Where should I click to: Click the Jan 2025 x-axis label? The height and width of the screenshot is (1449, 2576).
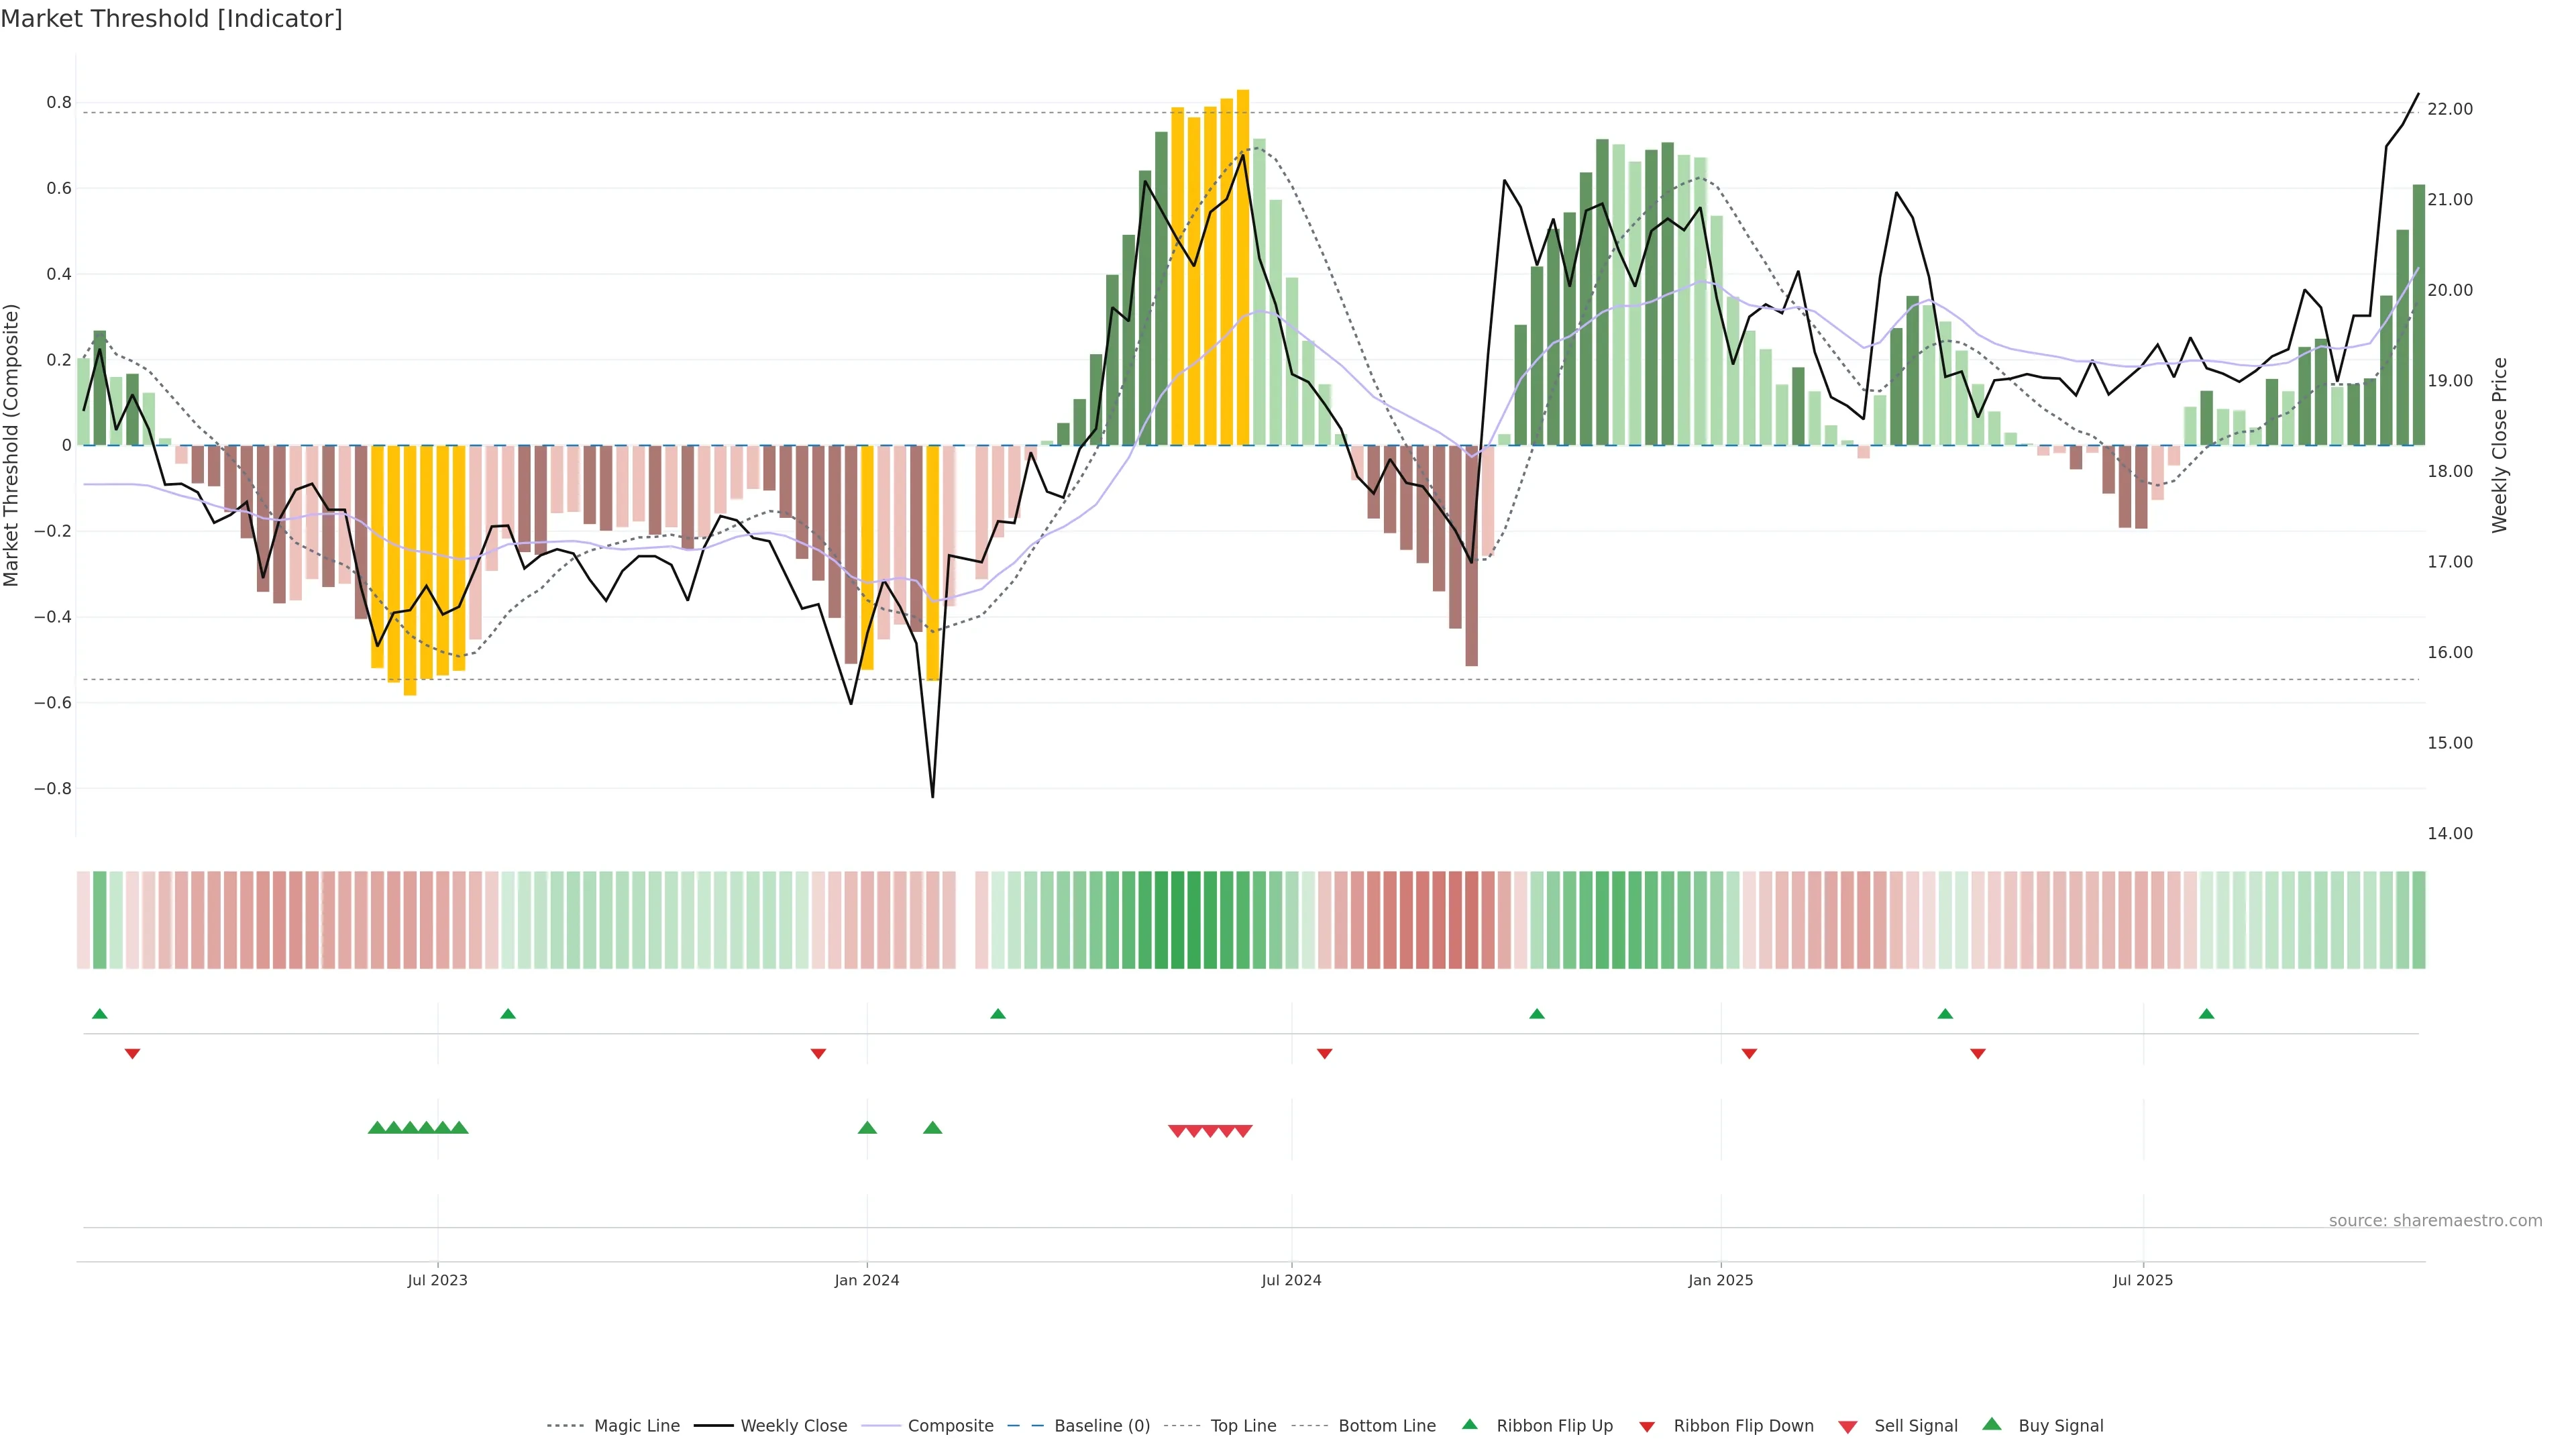pyautogui.click(x=1720, y=1280)
